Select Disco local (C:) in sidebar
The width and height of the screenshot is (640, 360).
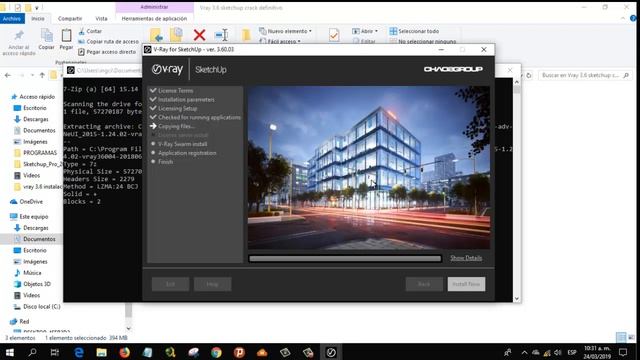pyautogui.click(x=37, y=306)
